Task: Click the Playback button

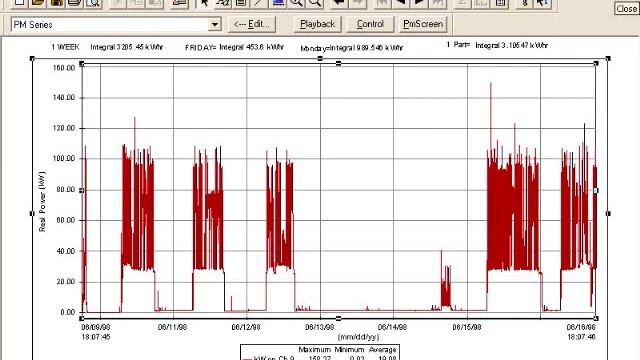Action: click(x=318, y=24)
